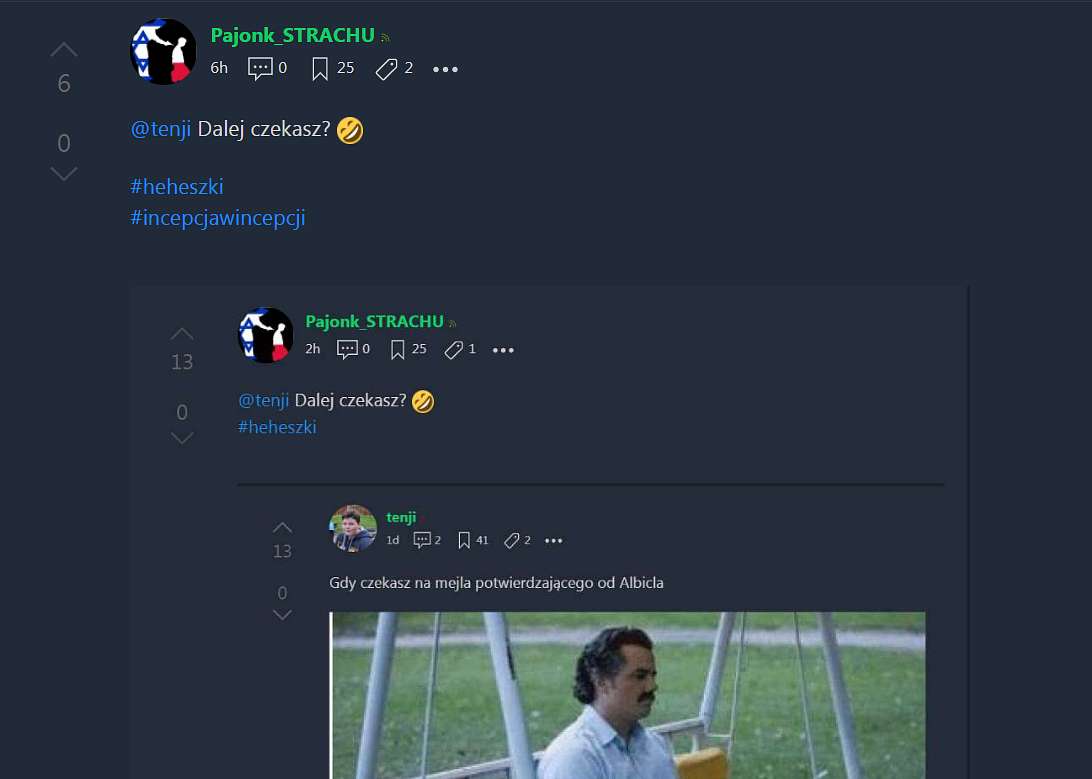Open comments icon on the 2h post
The image size is (1092, 779).
point(348,349)
